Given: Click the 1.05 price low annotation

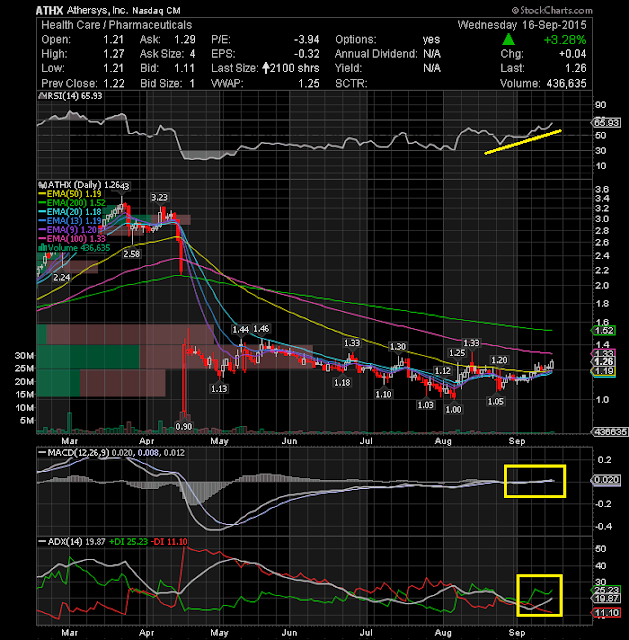Looking at the screenshot, I should (496, 402).
